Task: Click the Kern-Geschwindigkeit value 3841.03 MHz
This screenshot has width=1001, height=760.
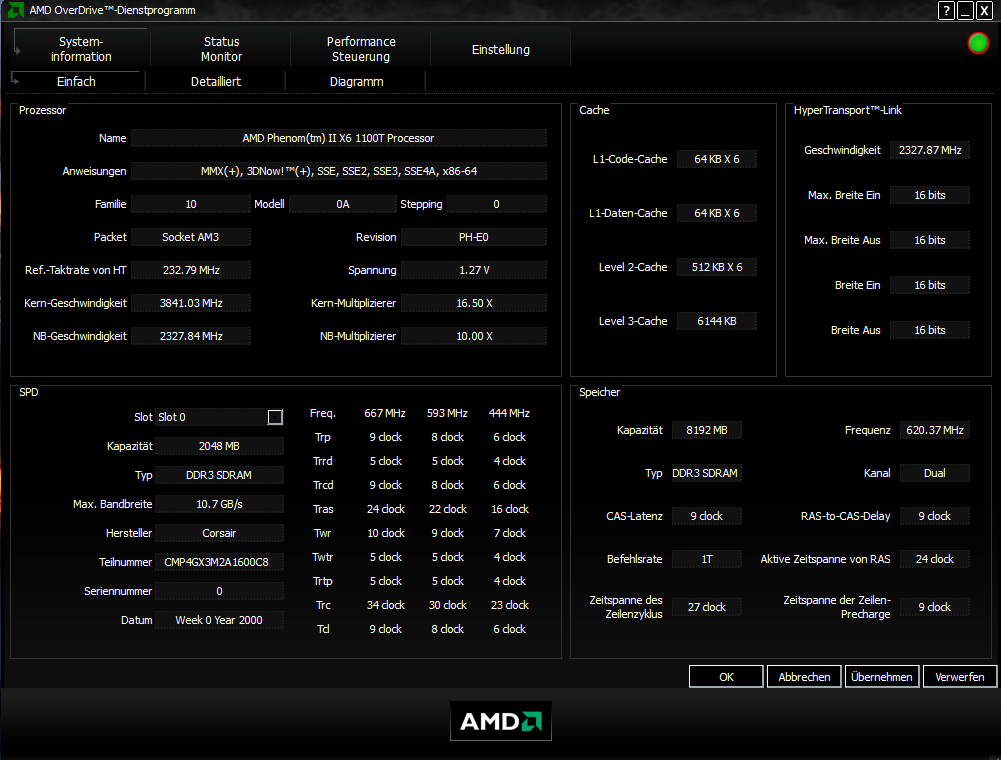Action: [x=191, y=303]
